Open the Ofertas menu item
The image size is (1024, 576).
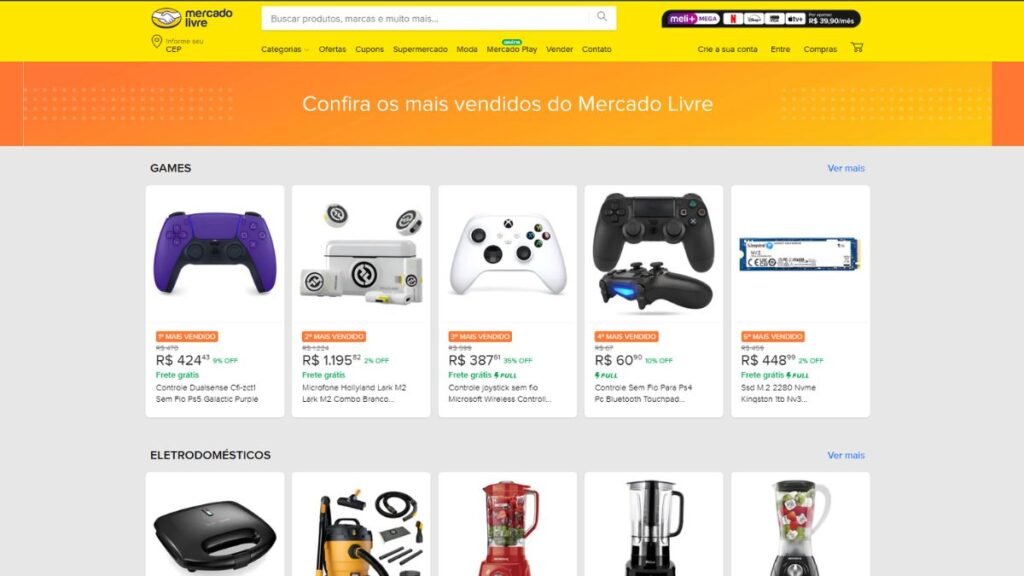pyautogui.click(x=332, y=50)
